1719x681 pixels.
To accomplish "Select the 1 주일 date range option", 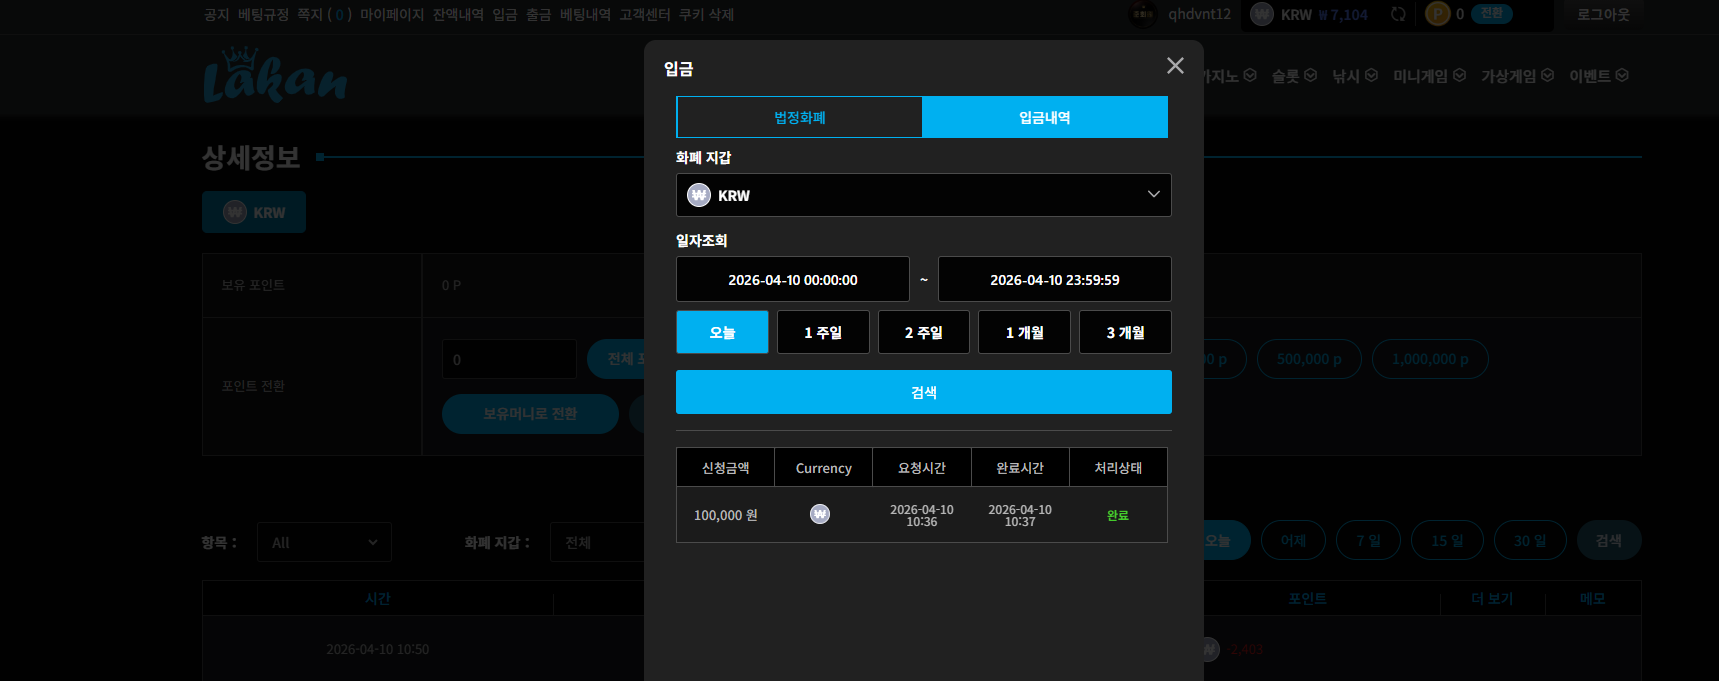I will click(823, 332).
